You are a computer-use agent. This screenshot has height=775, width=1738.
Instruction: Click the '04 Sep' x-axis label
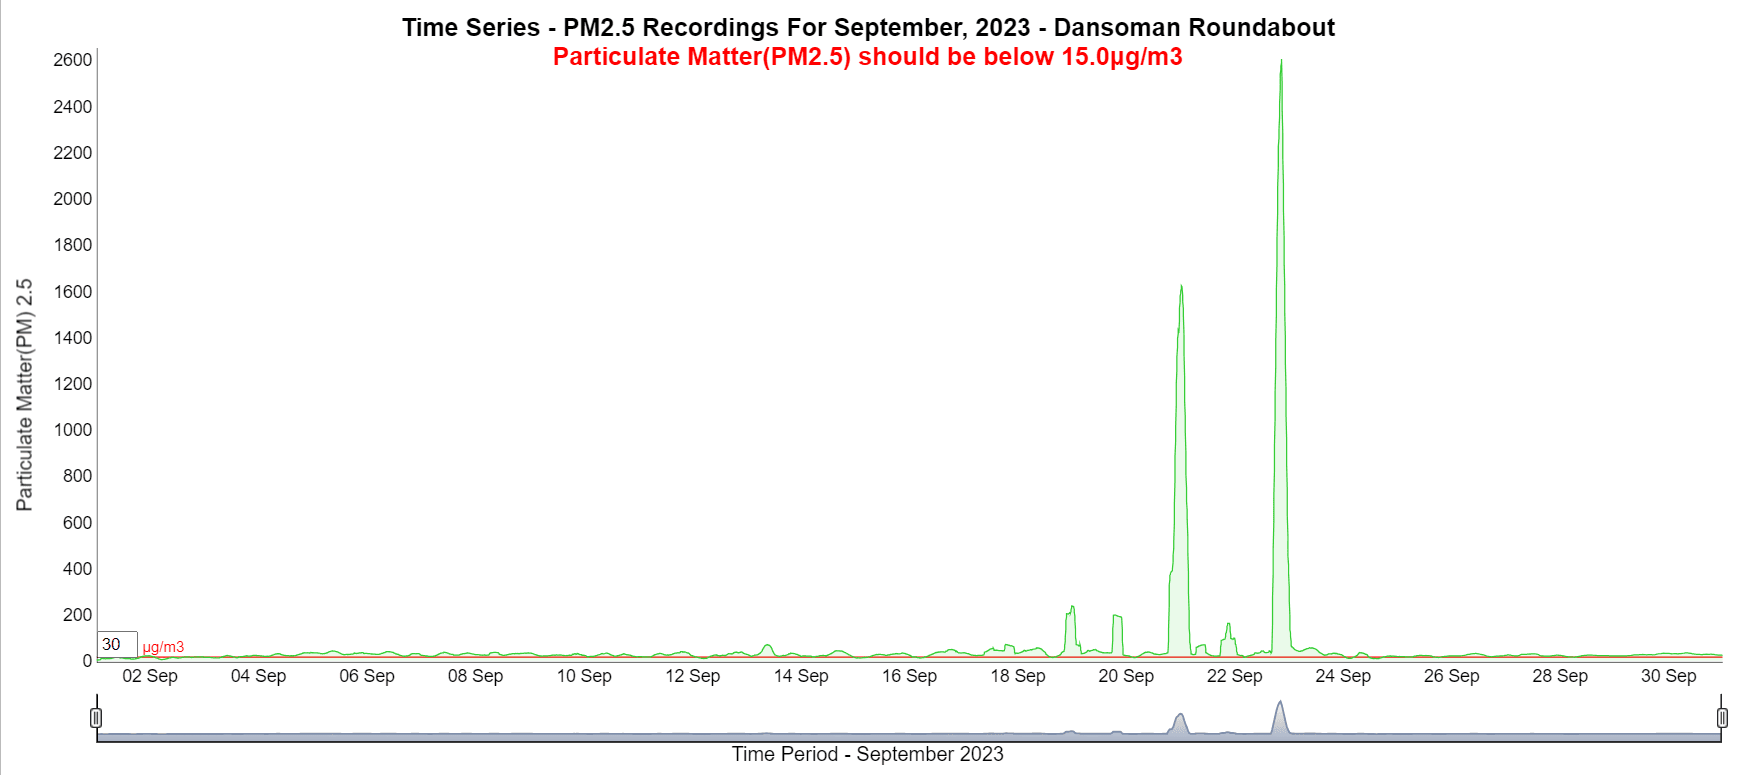258,676
